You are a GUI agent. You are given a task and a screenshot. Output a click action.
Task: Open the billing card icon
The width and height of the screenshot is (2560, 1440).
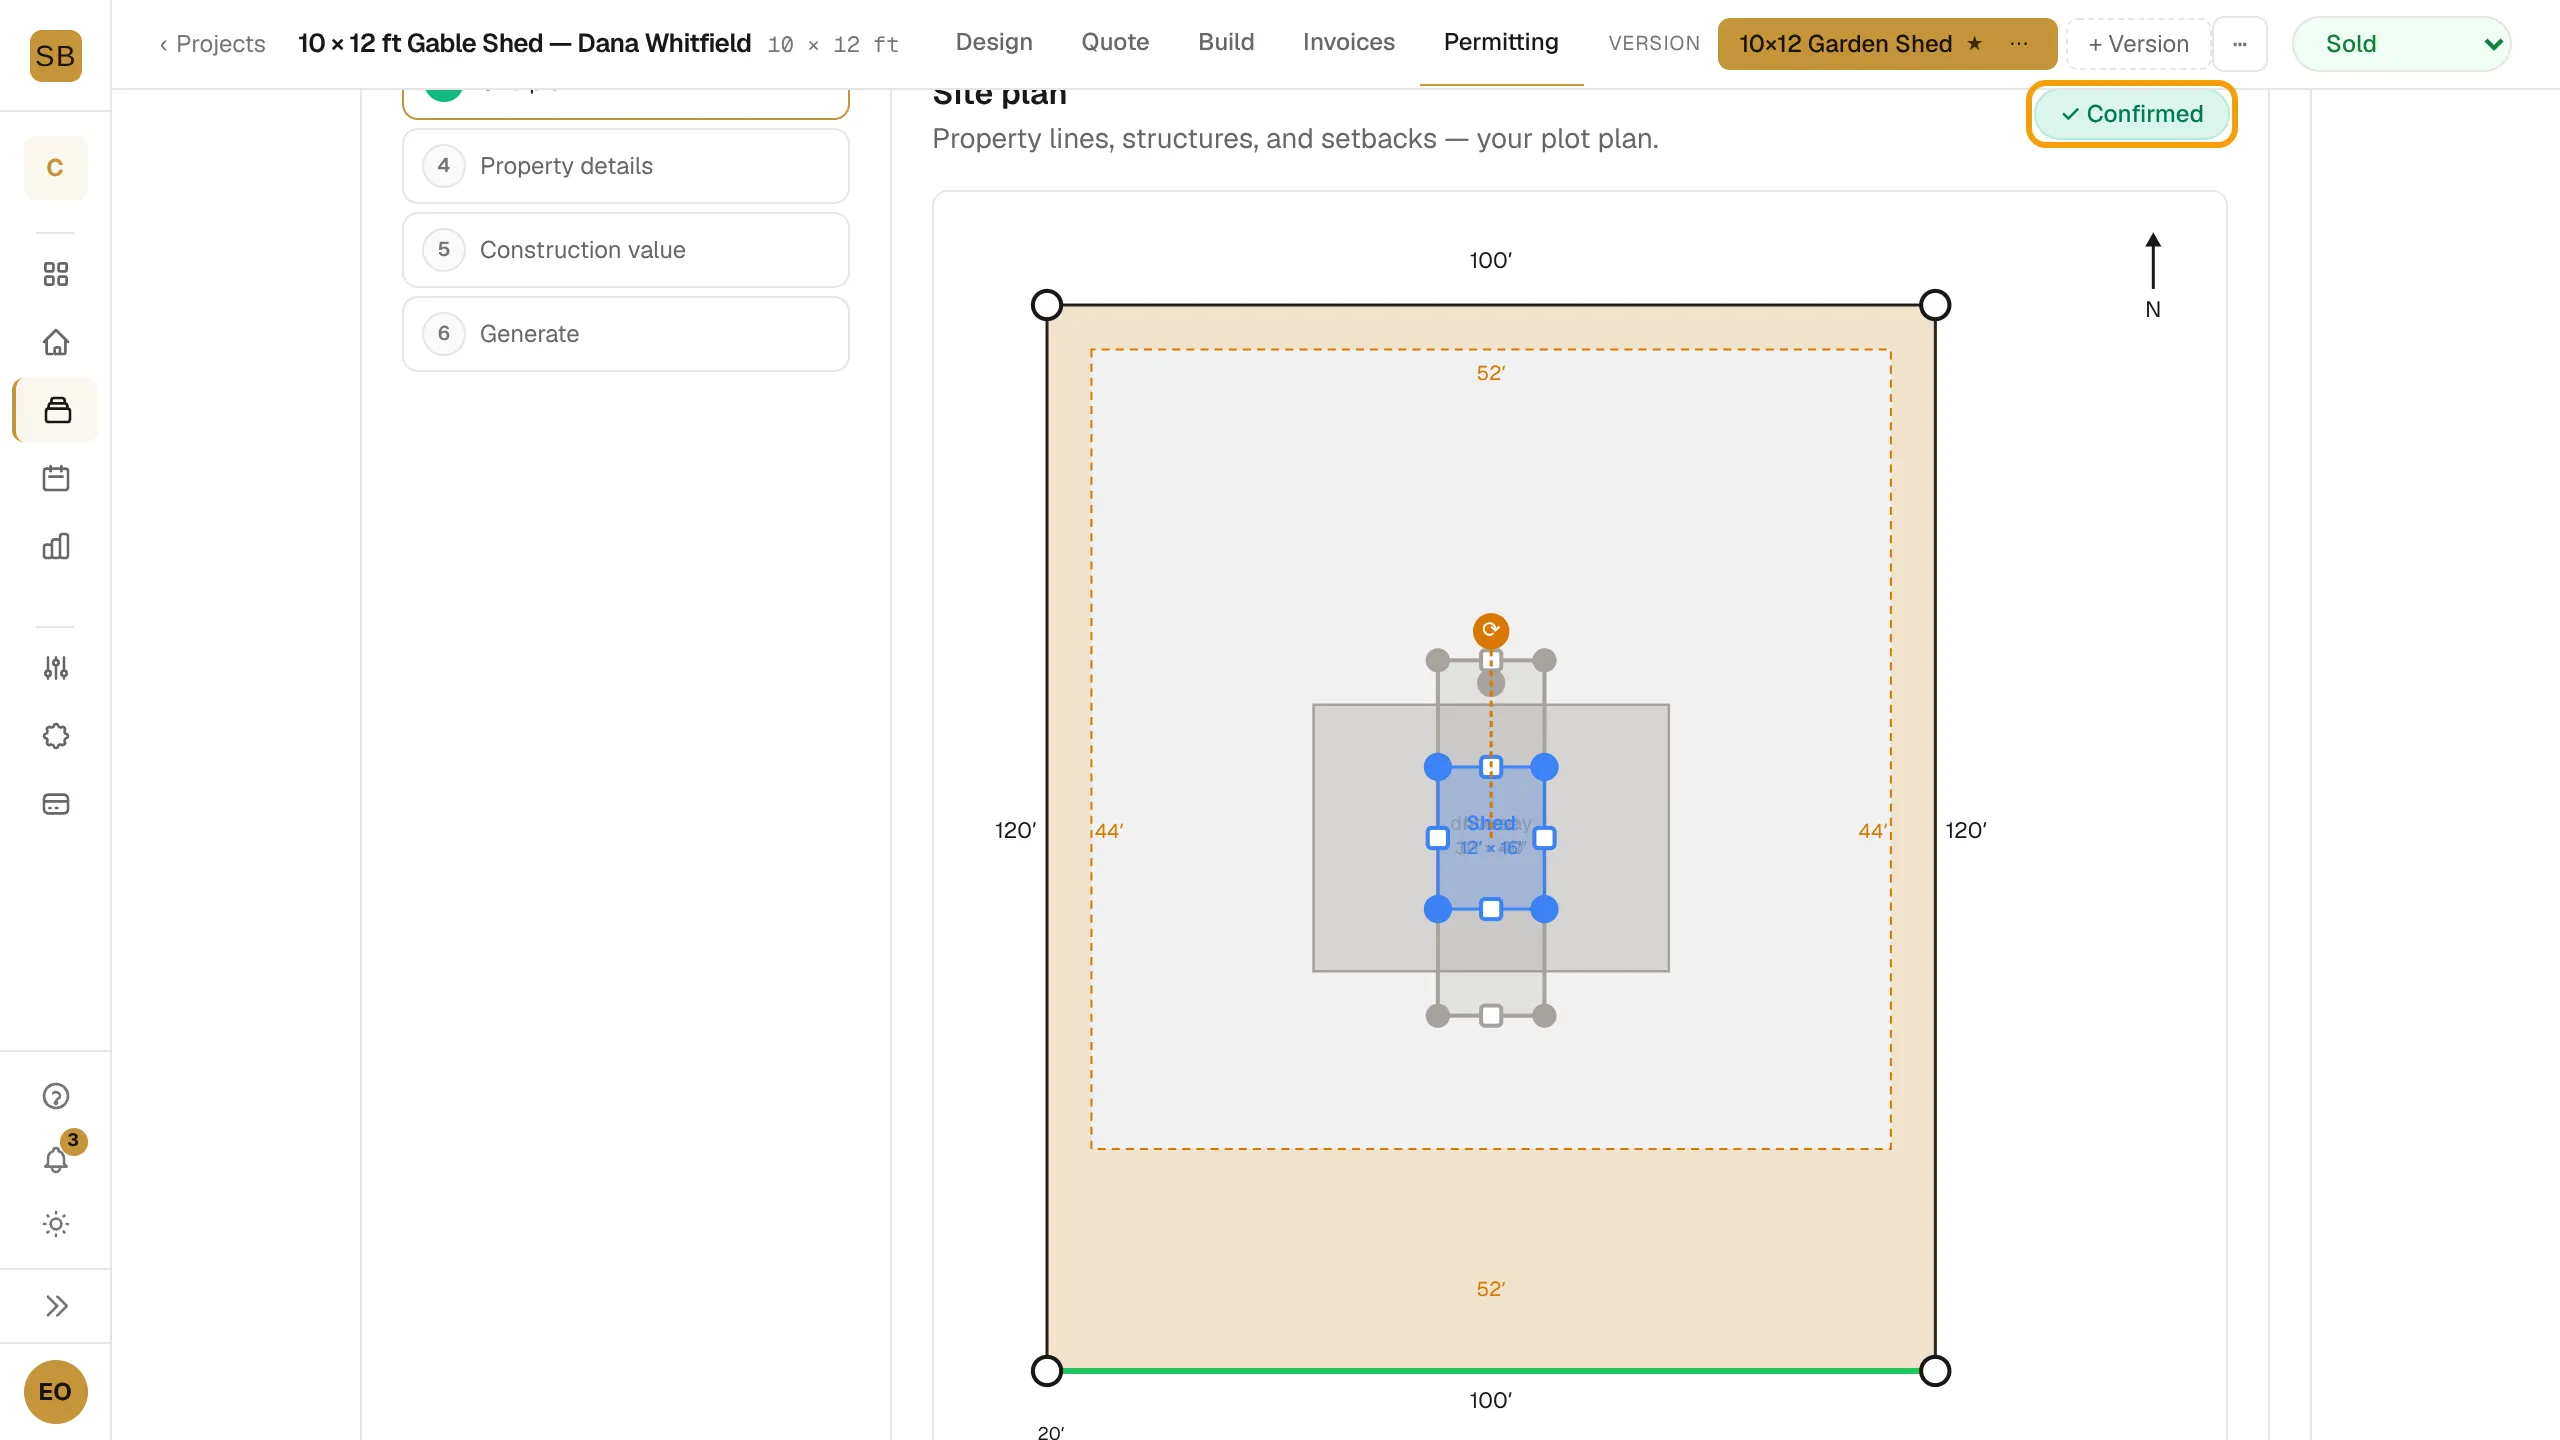click(56, 804)
